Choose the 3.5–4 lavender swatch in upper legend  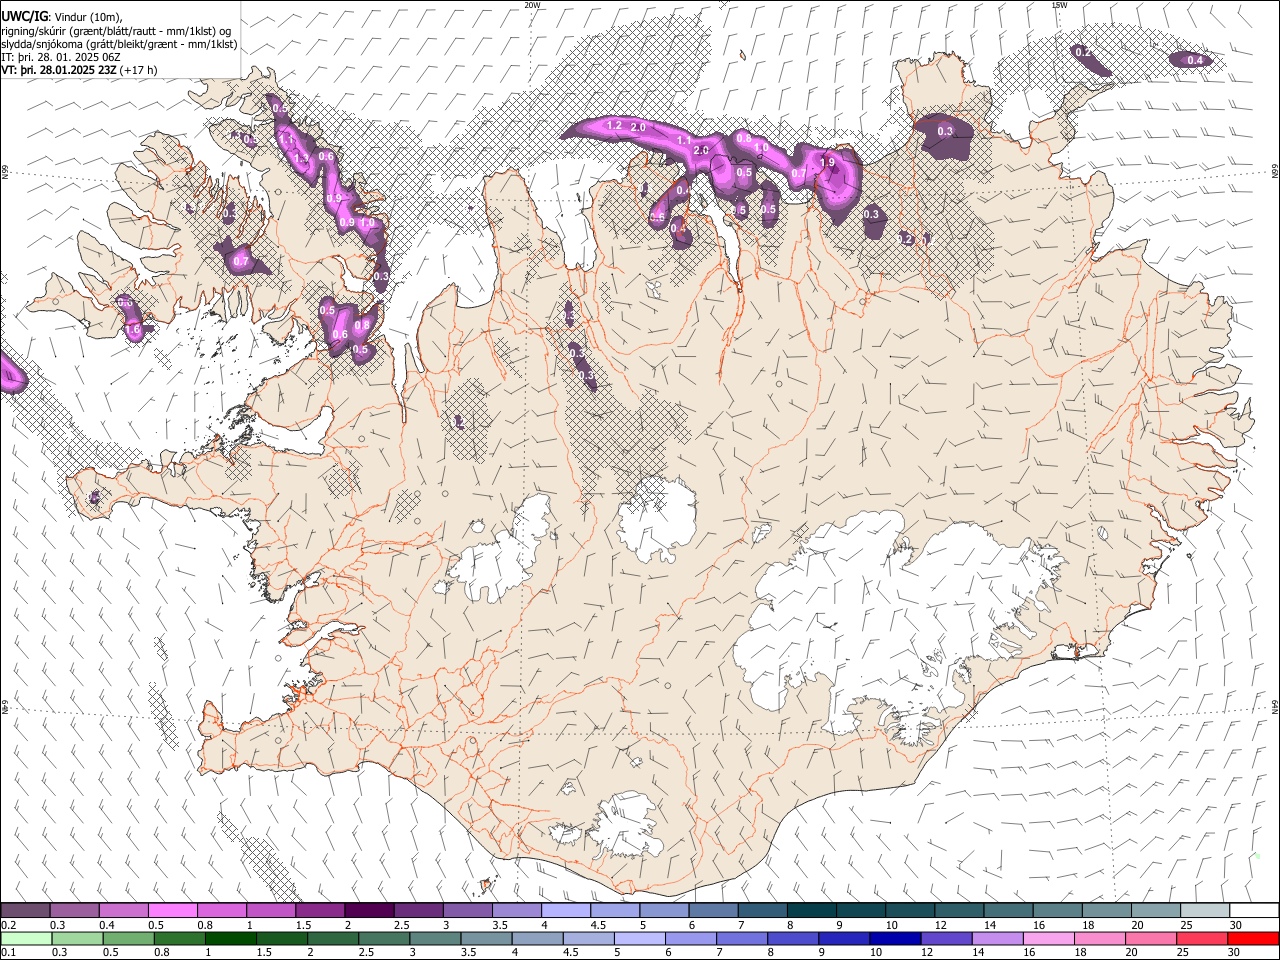[517, 910]
